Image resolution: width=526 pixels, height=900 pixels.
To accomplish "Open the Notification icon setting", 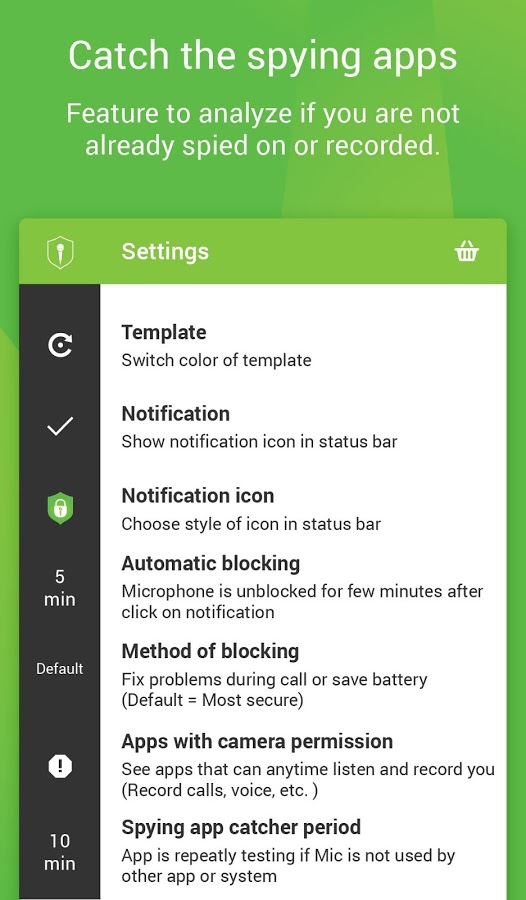I will (x=303, y=509).
